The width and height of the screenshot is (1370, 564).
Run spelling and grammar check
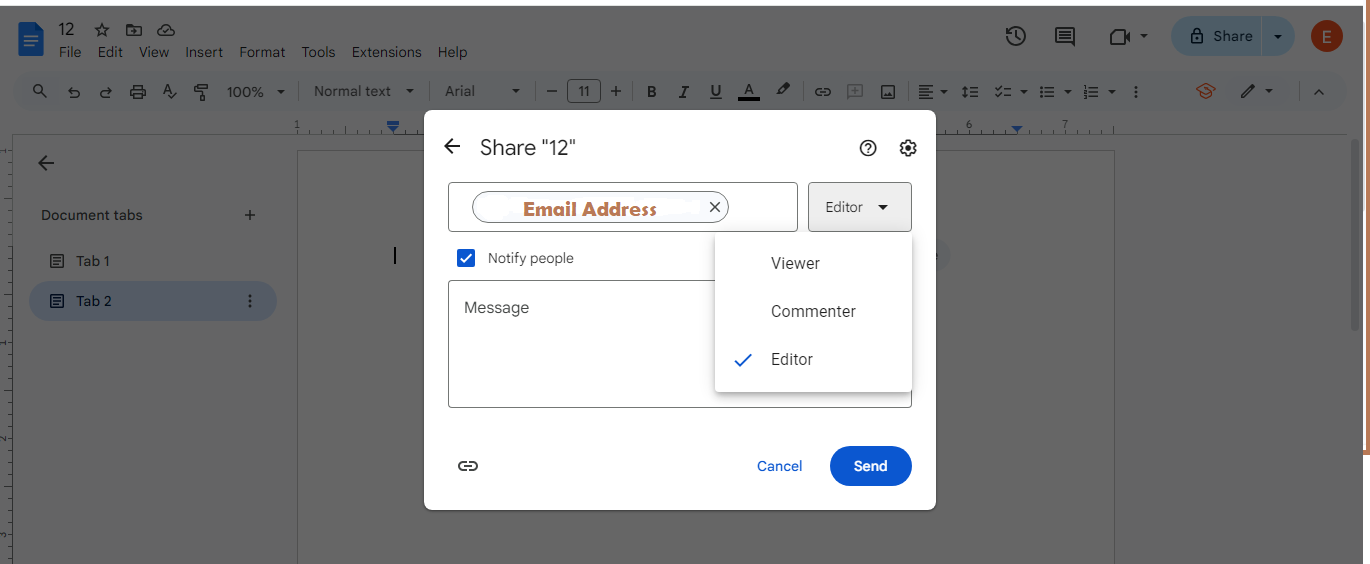(169, 92)
